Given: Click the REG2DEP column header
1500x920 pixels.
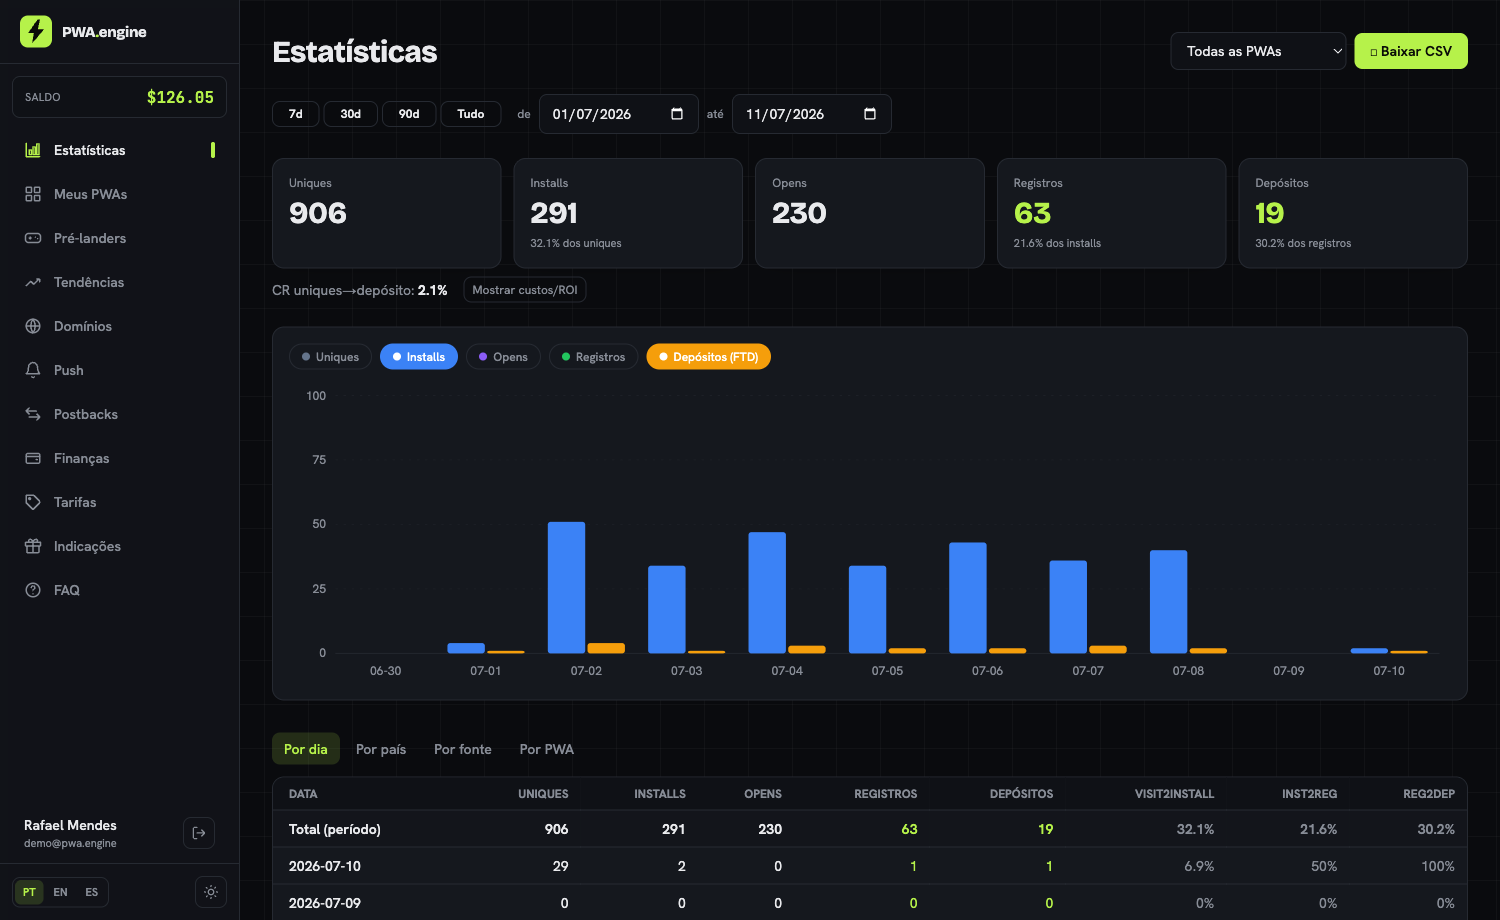Looking at the screenshot, I should coord(1429,794).
